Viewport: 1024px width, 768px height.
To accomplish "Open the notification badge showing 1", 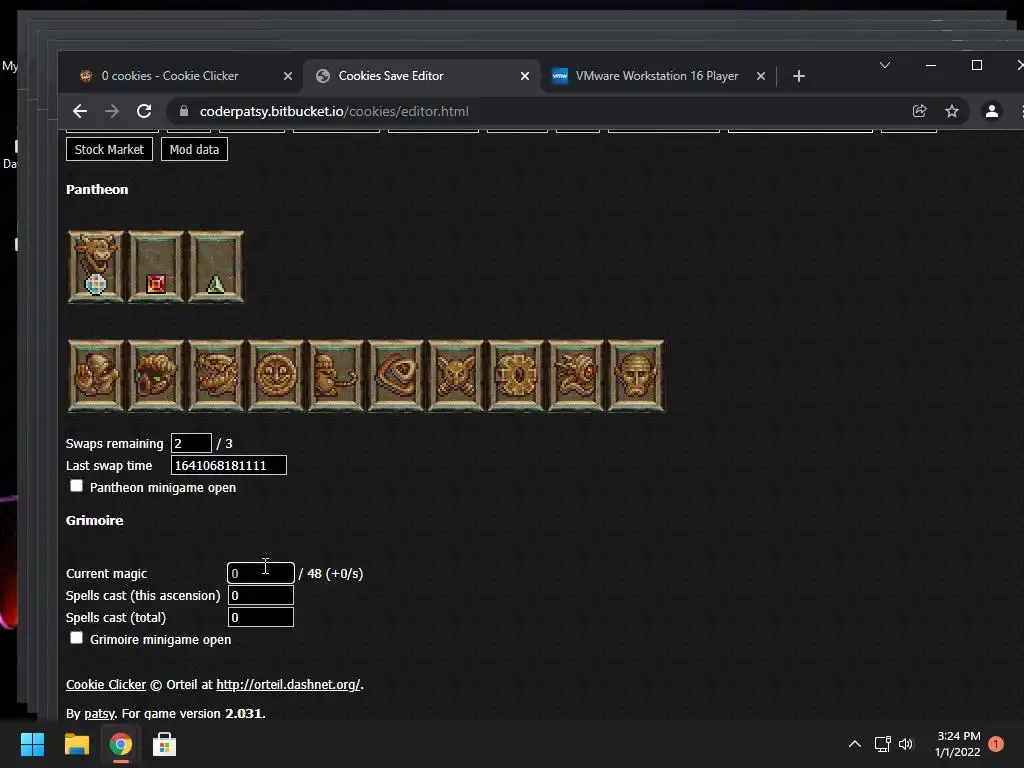I will (x=996, y=744).
